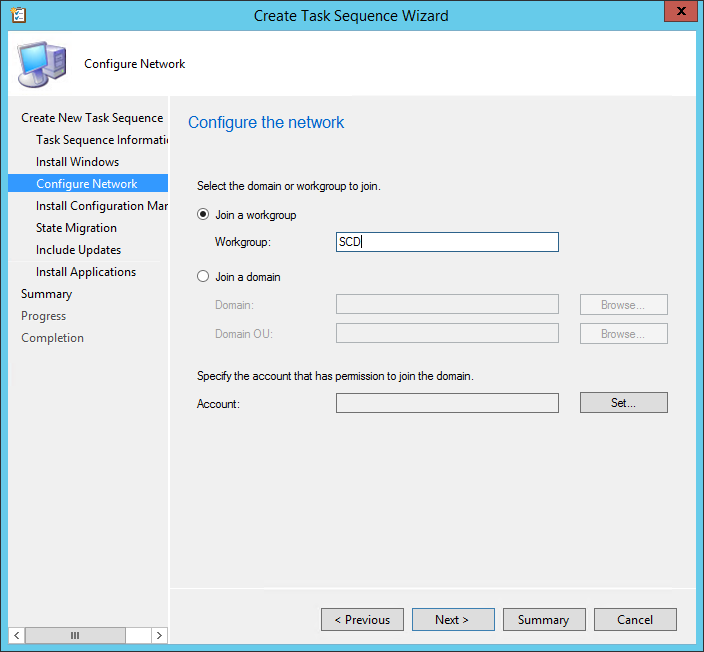Click the Summary button at bottom
Screen dimensions: 704x652
pyautogui.click(x=543, y=620)
